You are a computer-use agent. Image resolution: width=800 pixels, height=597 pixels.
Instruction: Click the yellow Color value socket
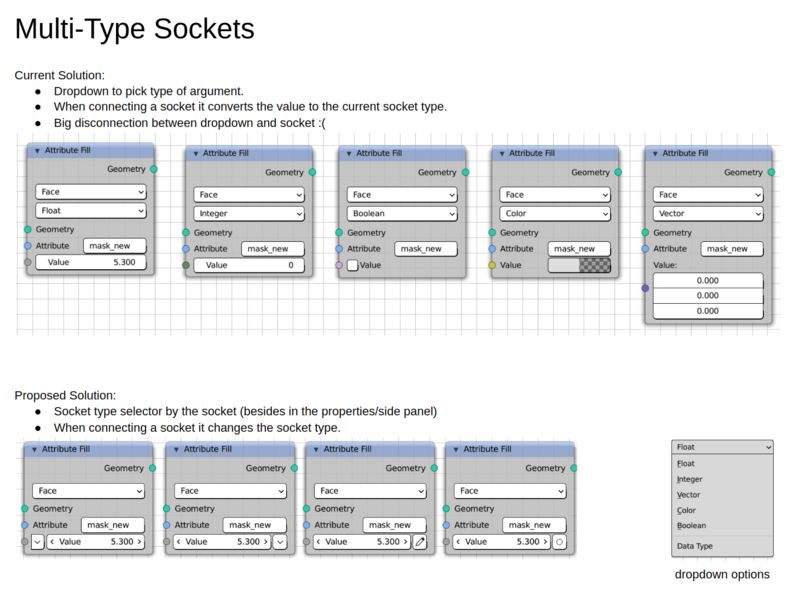[490, 265]
